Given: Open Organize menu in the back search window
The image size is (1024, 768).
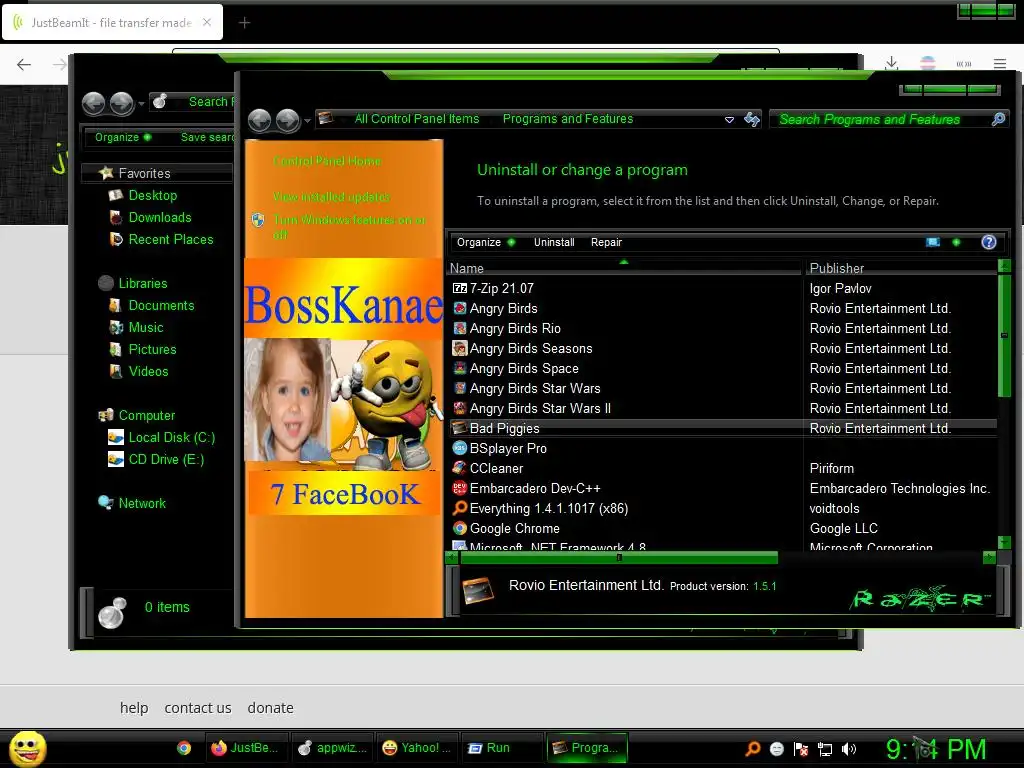Looking at the screenshot, I should (123, 137).
